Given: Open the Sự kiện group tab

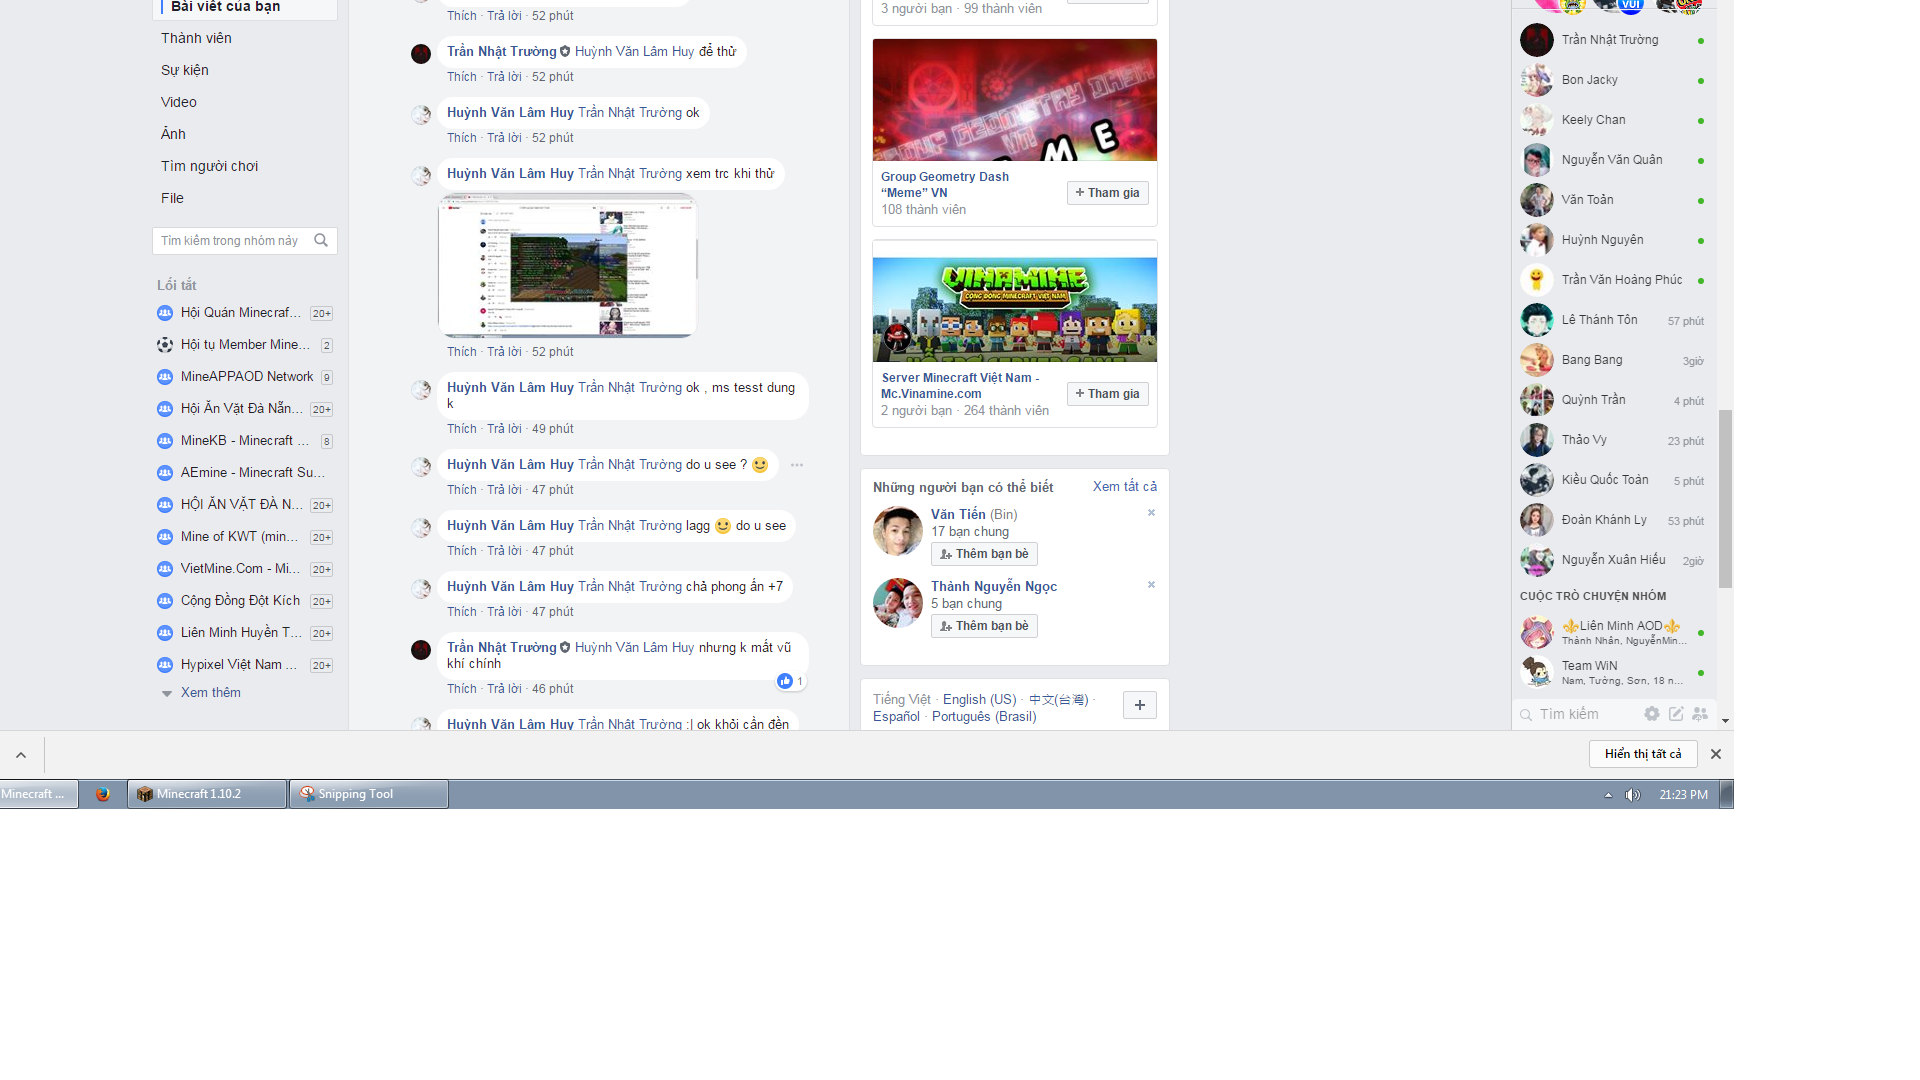Looking at the screenshot, I should pyautogui.click(x=185, y=70).
